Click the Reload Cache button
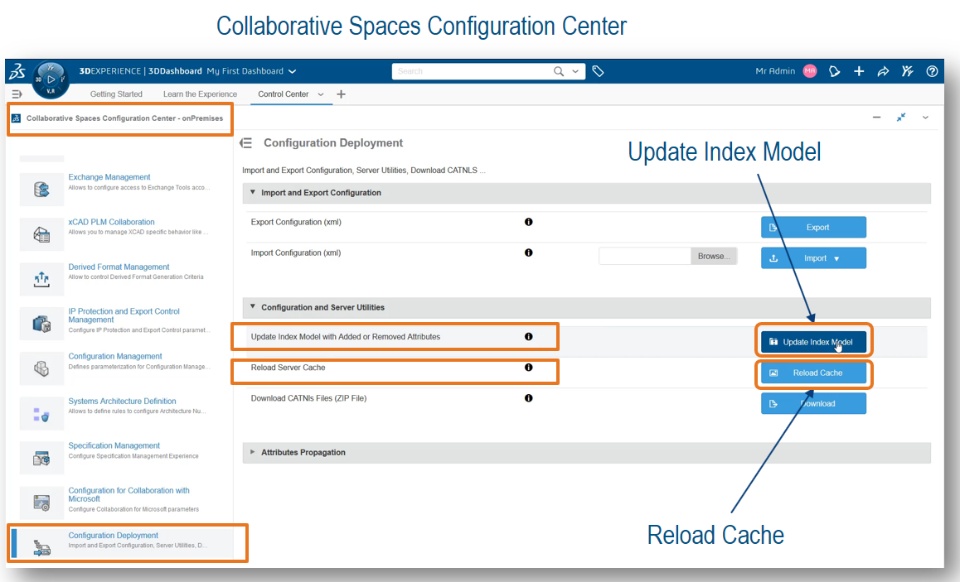The width and height of the screenshot is (960, 582). (x=813, y=373)
